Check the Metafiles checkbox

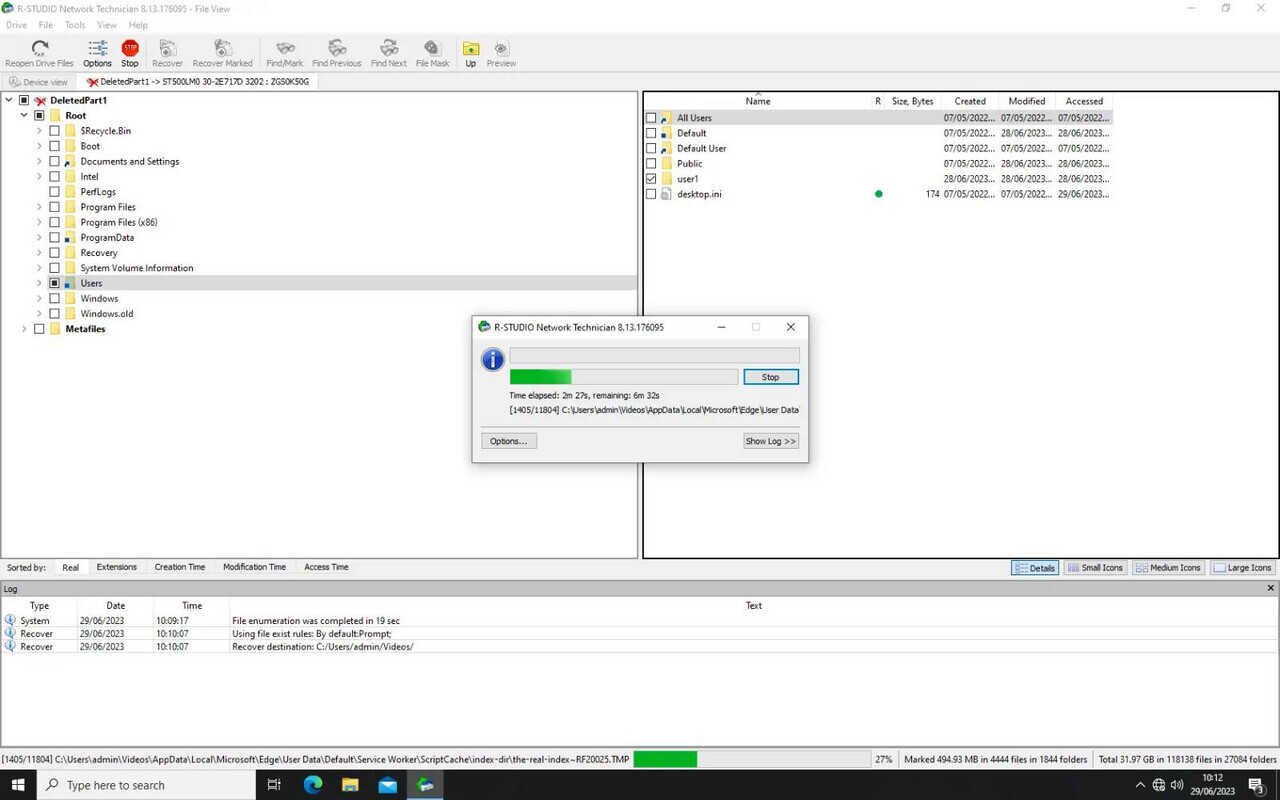(x=39, y=329)
